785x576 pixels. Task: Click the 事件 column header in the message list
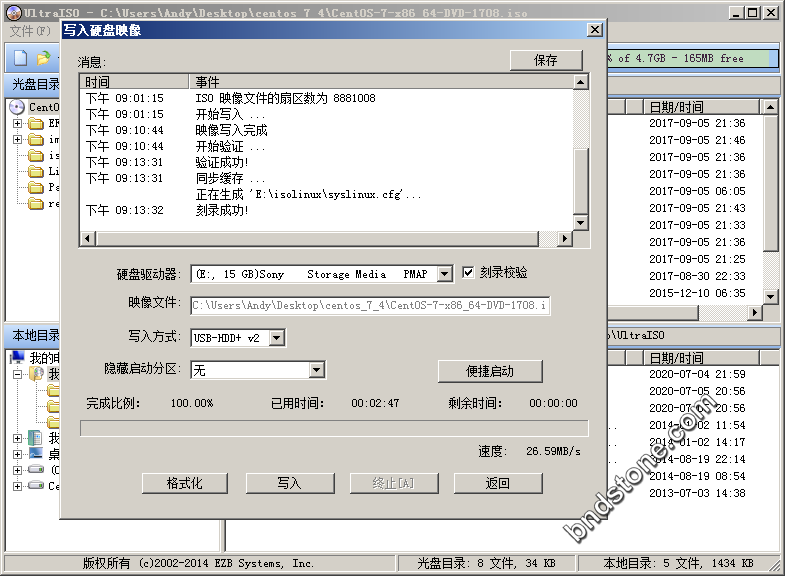(x=380, y=82)
